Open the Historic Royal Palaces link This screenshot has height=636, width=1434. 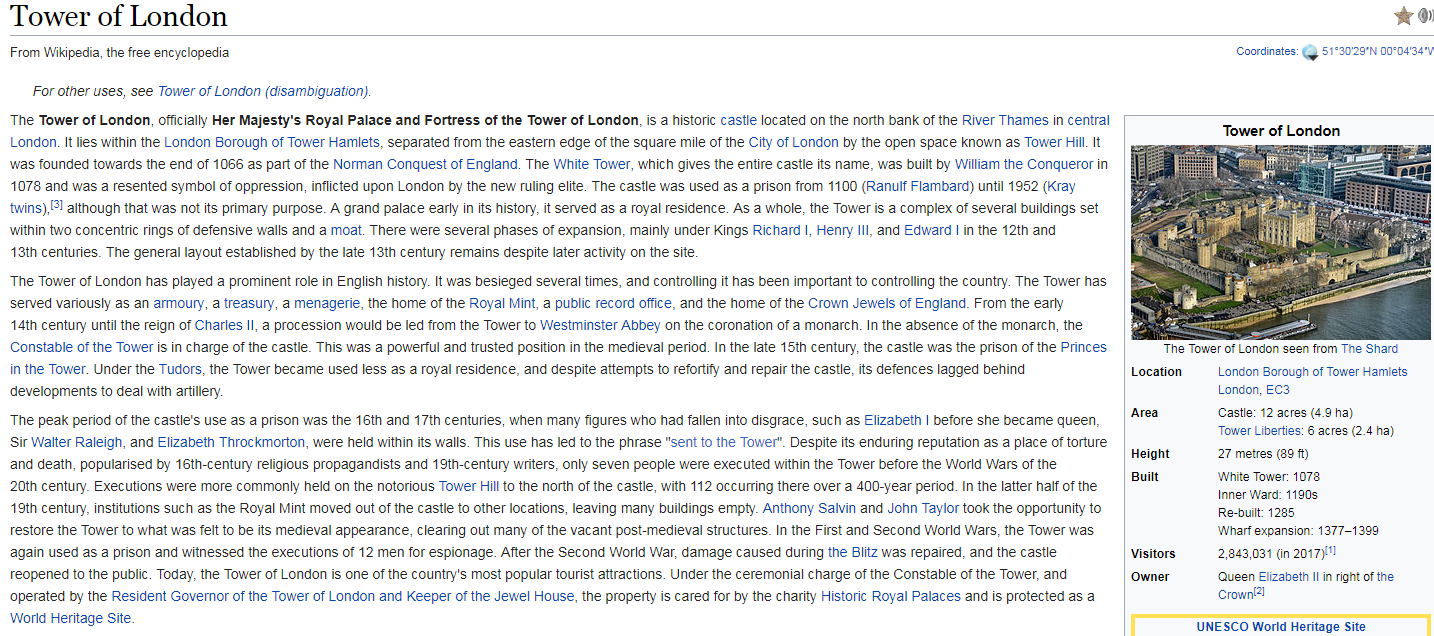(x=891, y=596)
